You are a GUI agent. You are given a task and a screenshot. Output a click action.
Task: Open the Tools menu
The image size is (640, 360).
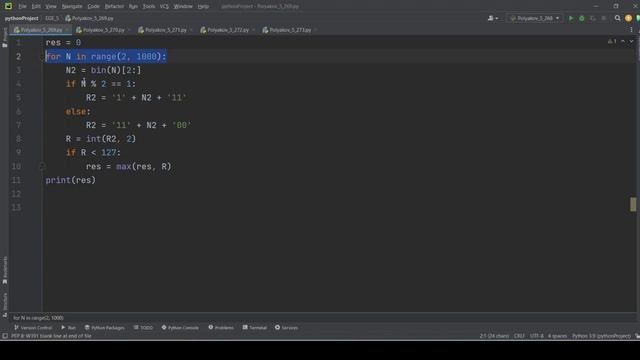pos(149,7)
